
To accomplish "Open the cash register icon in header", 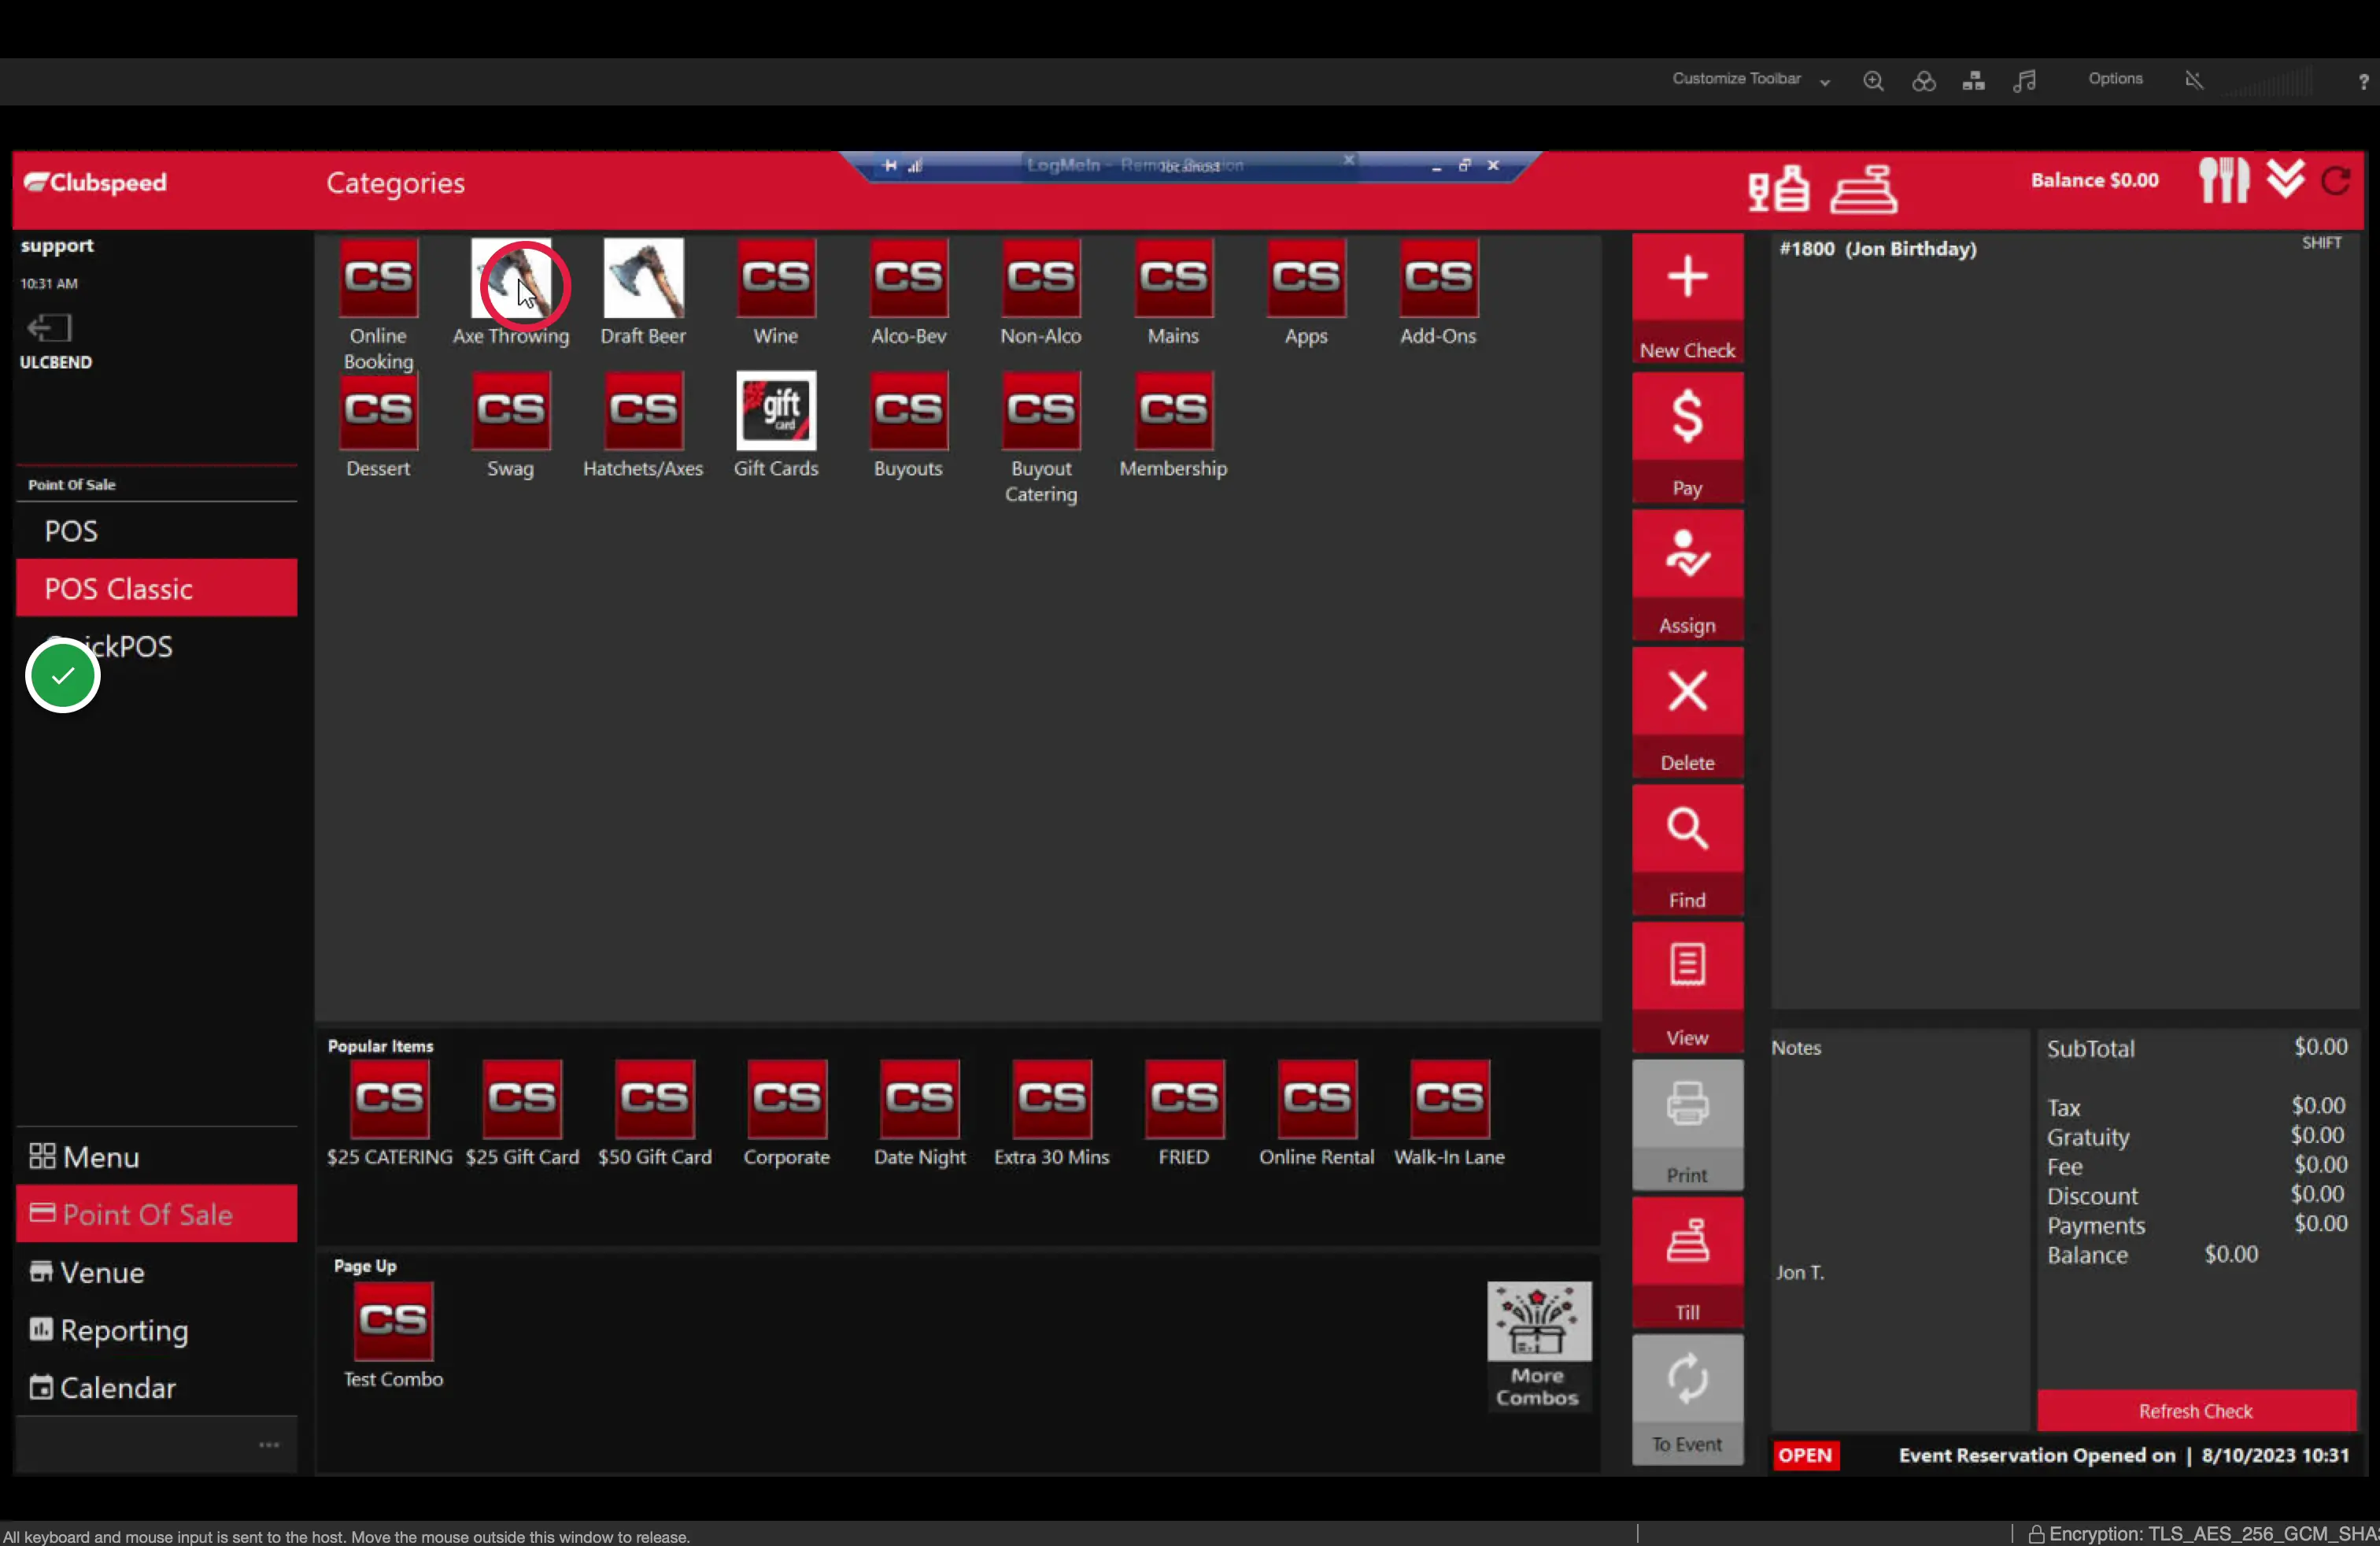I will click(x=1863, y=188).
